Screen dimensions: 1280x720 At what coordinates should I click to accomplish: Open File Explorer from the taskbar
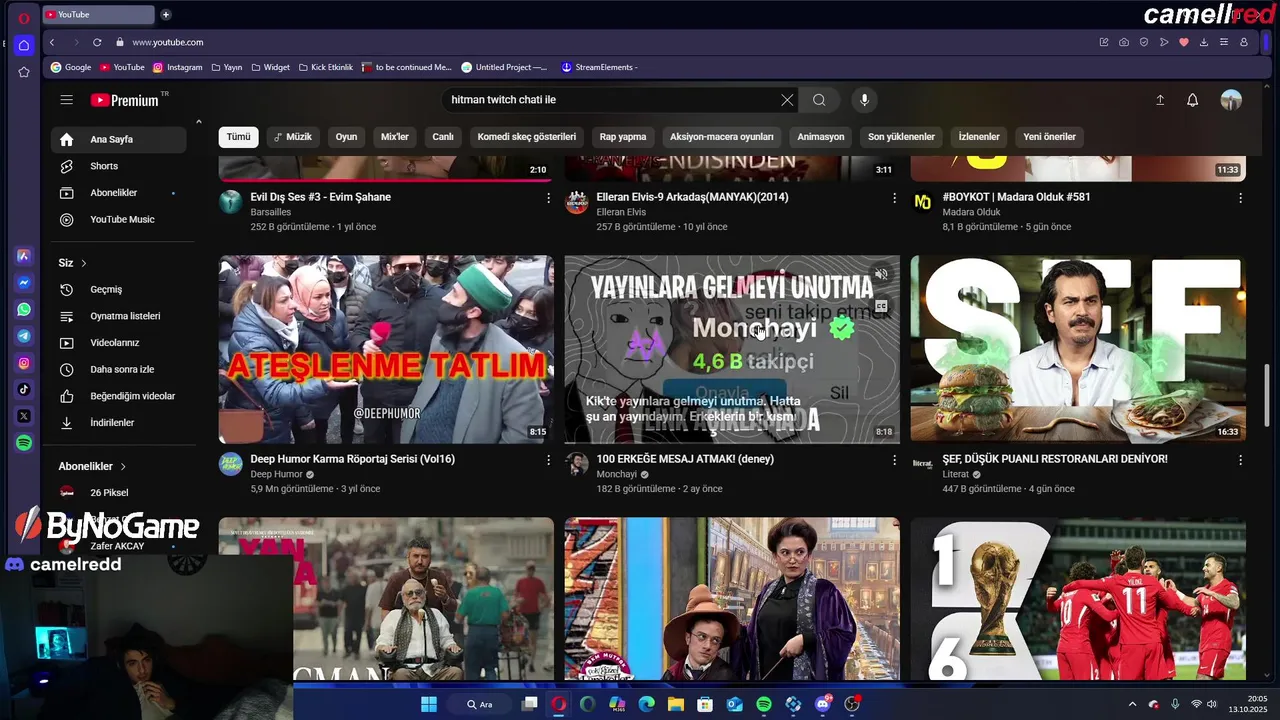(x=676, y=704)
